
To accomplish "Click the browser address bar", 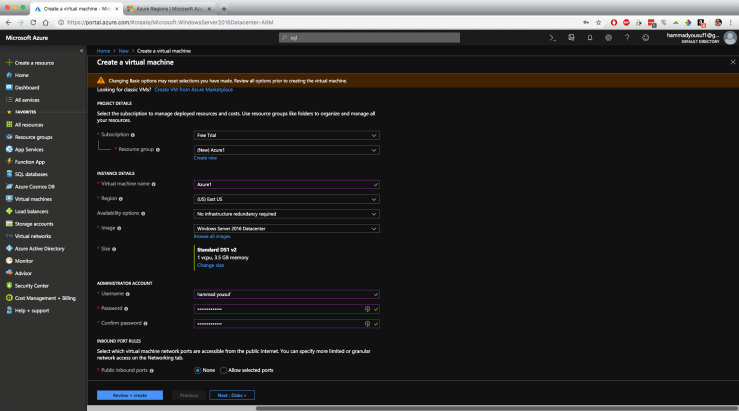I will click(320, 22).
